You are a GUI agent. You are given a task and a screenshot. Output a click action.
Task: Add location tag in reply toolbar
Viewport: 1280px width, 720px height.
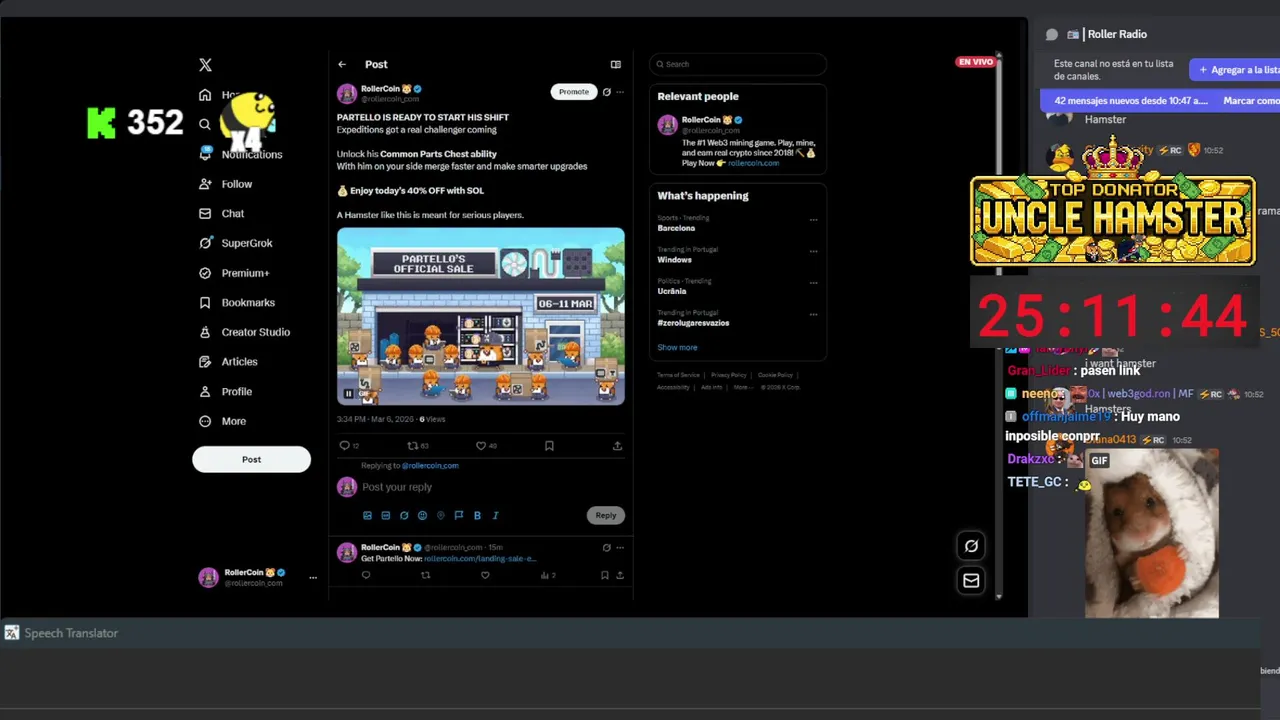pos(440,516)
